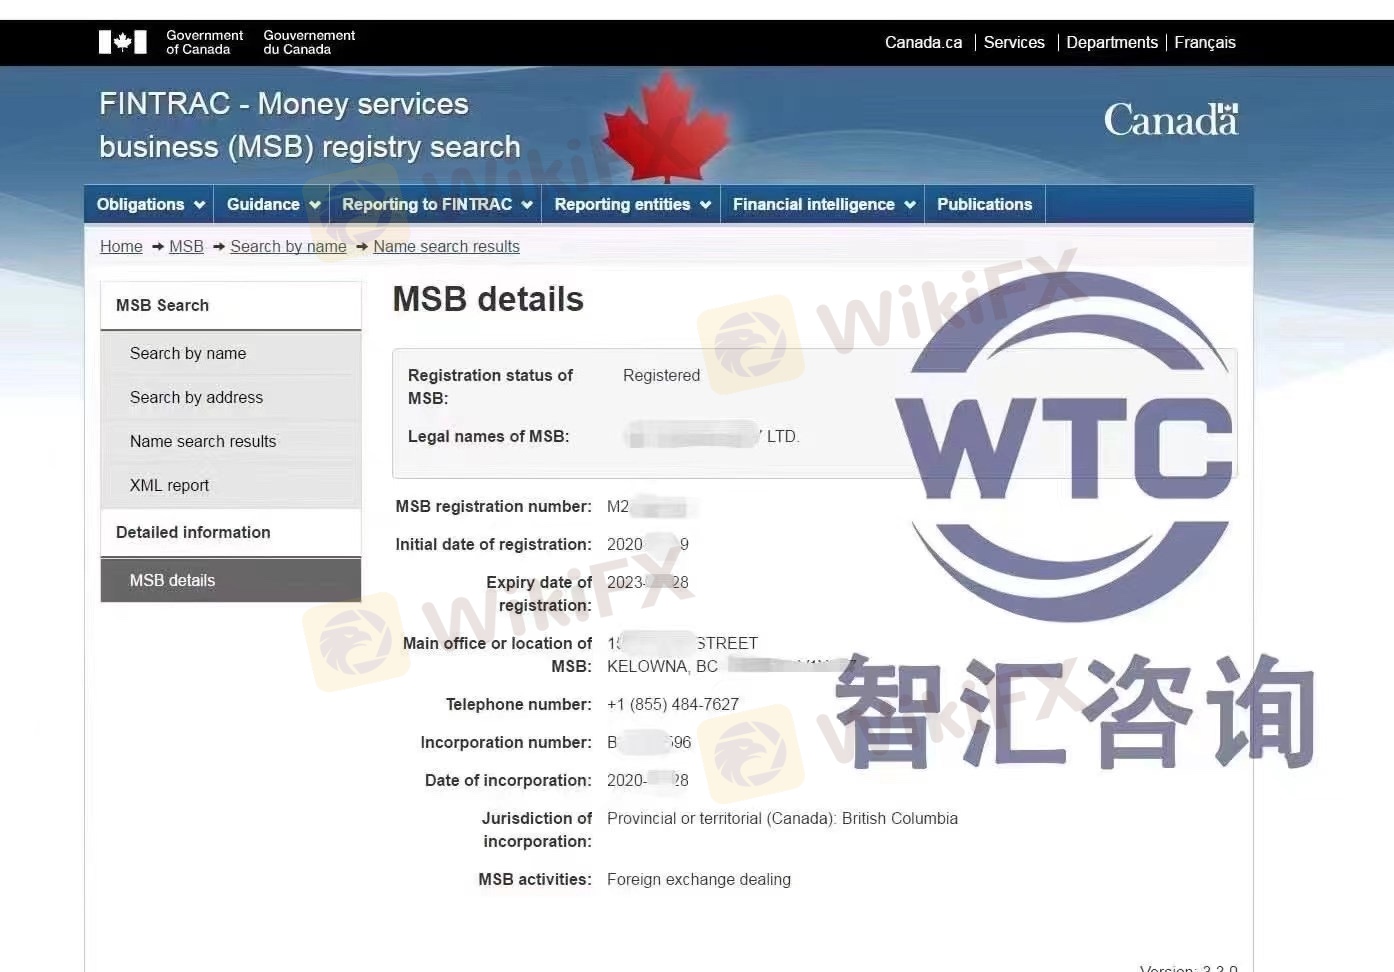
Task: Click Name search results breadcrumb
Action: coord(446,246)
